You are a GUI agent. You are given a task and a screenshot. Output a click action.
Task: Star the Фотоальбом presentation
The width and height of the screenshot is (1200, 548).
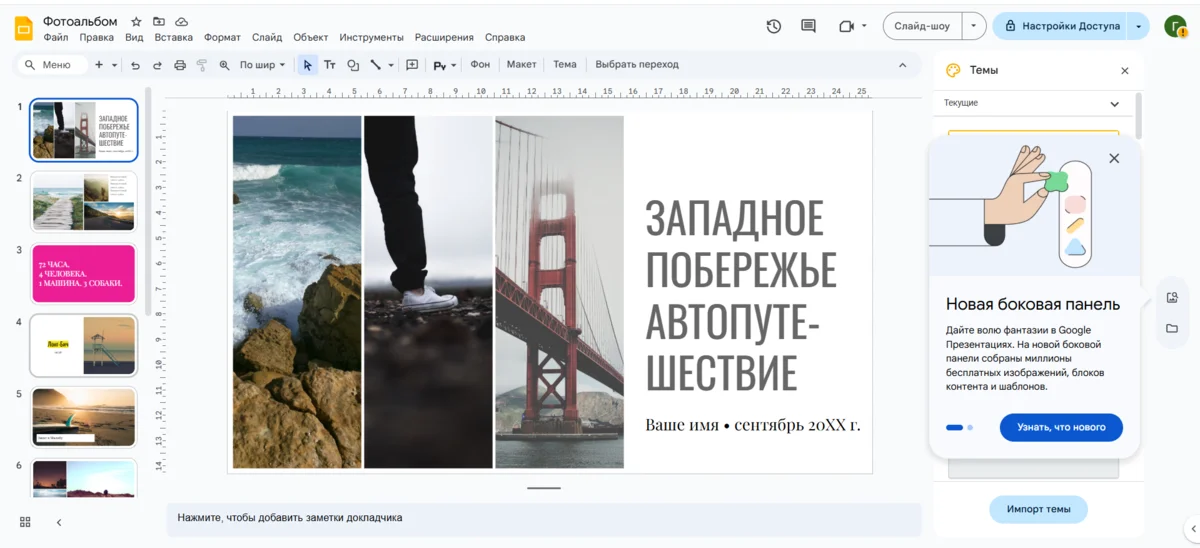pyautogui.click(x=136, y=21)
